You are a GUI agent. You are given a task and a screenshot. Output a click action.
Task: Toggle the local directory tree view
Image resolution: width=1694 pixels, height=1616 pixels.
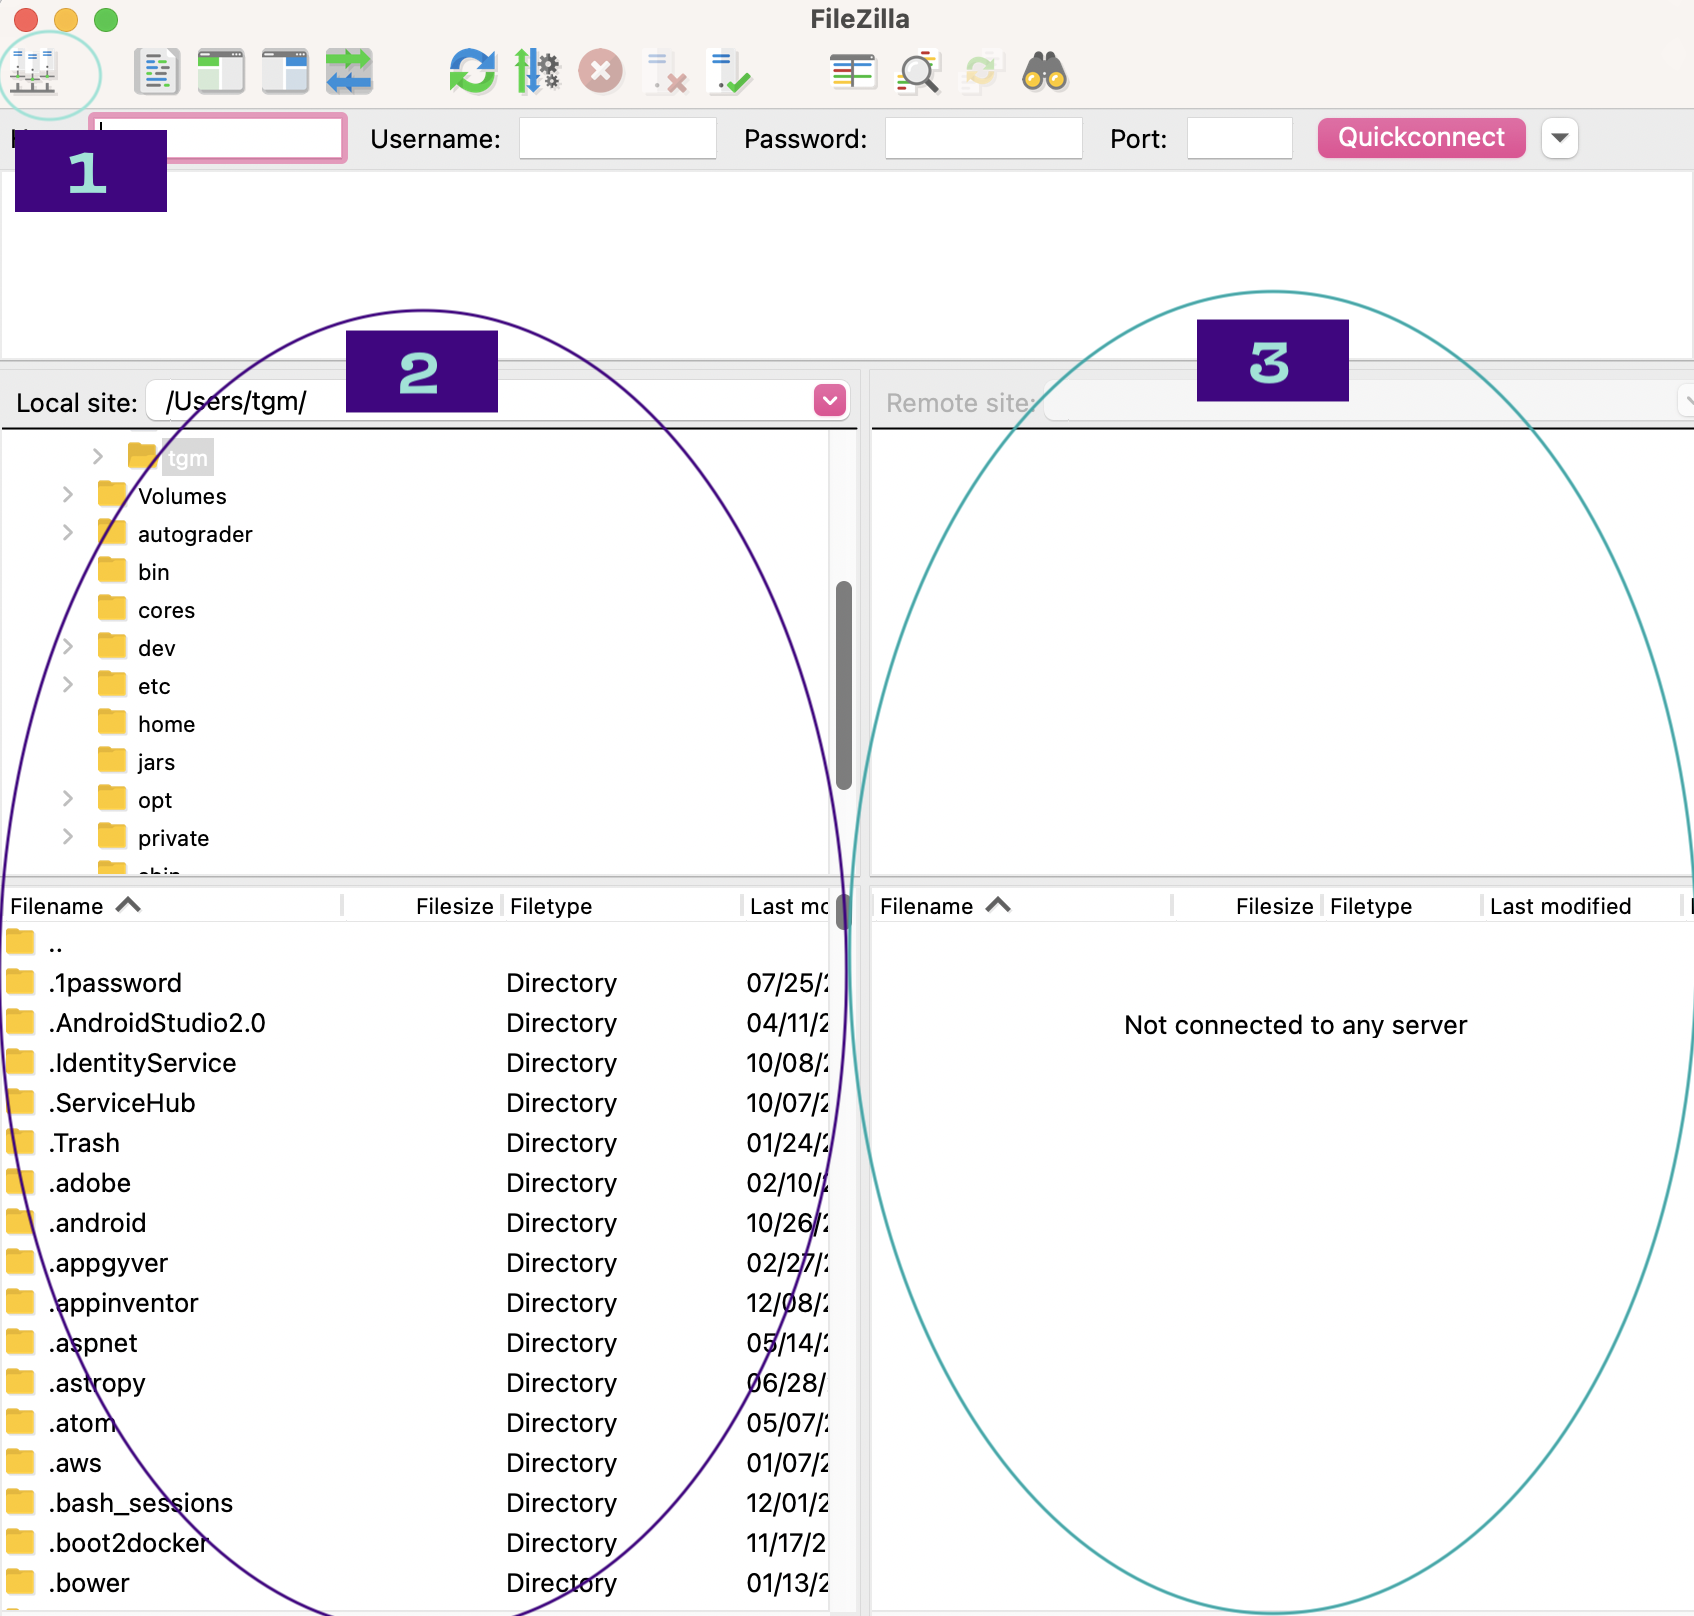tap(220, 71)
